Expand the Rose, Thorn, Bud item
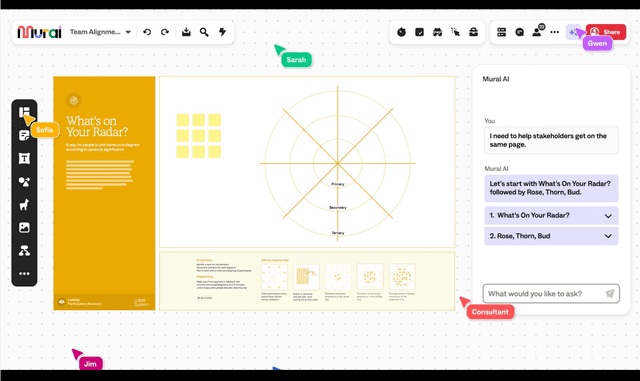Image resolution: width=640 pixels, height=381 pixels. 551,236
